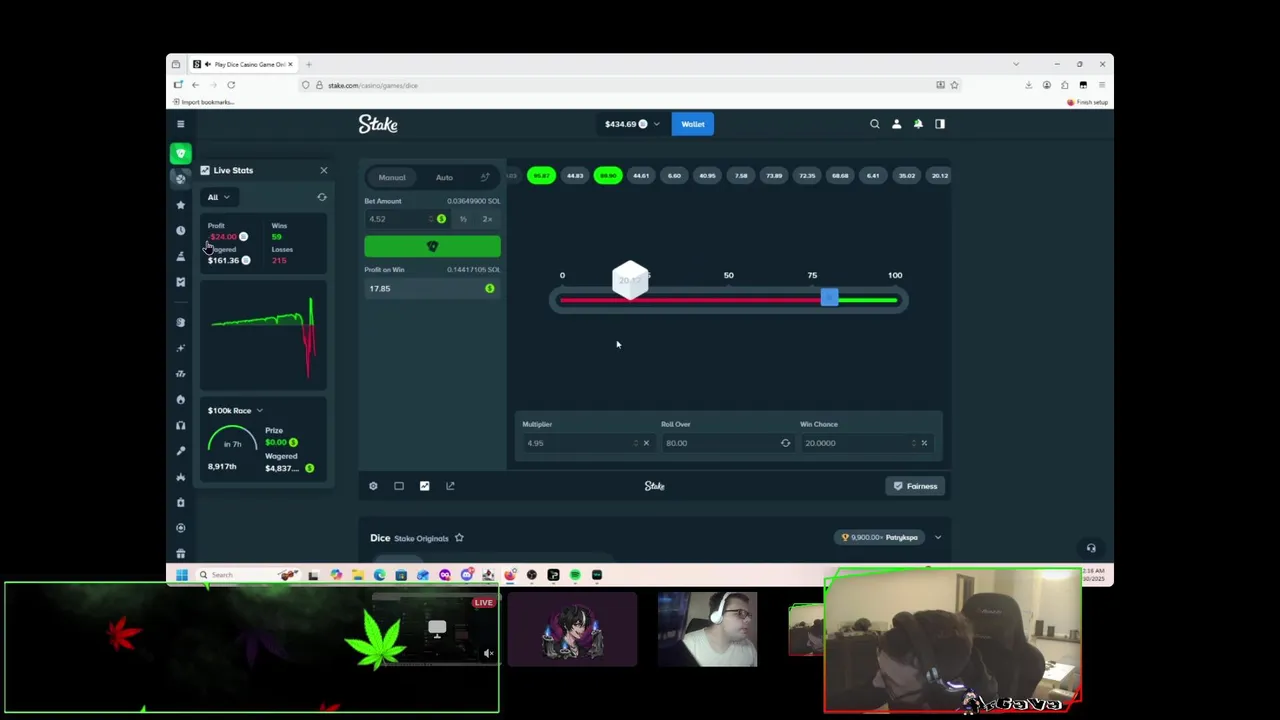
Task: Click the green section of dice slider
Action: coord(868,300)
